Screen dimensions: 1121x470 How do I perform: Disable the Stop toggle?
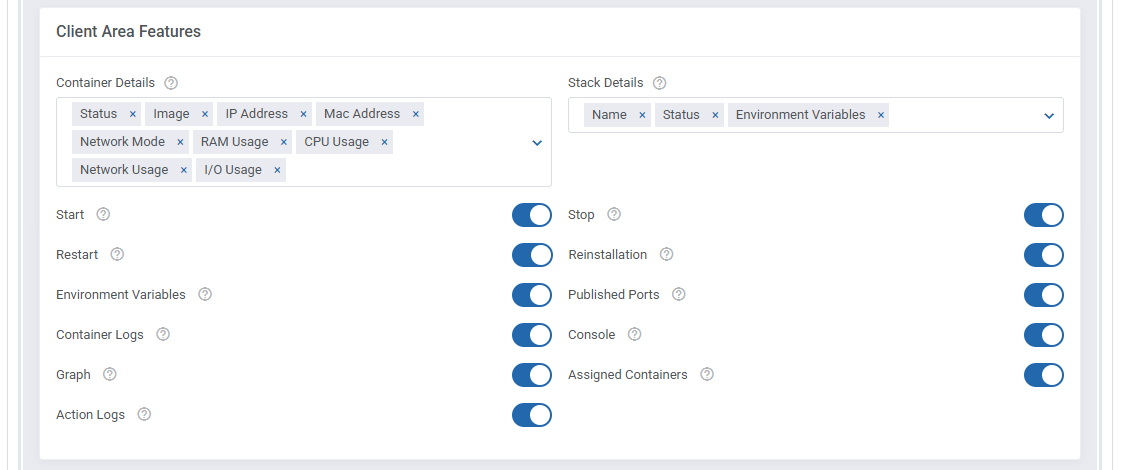tap(1044, 215)
